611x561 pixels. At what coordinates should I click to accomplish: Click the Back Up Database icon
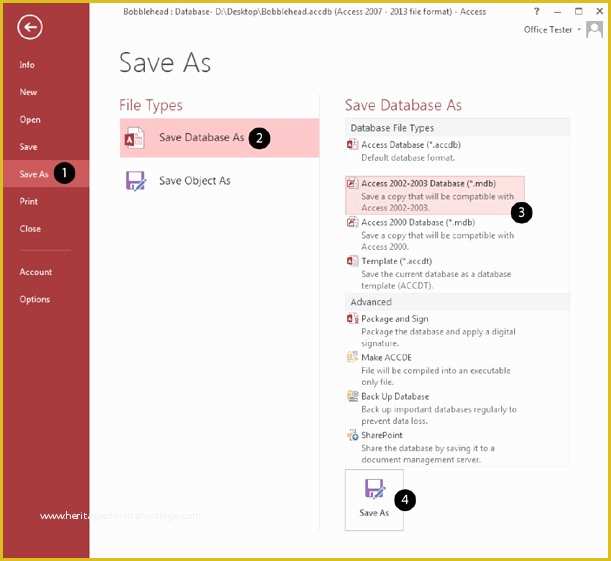coord(352,396)
